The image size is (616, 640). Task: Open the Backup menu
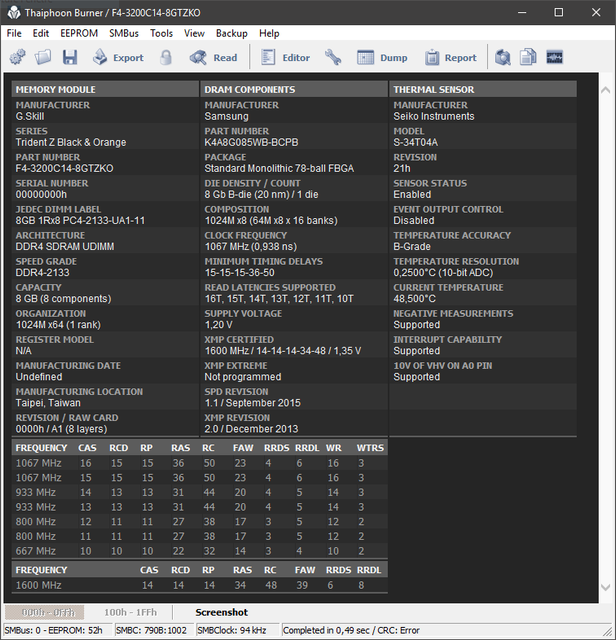point(231,33)
